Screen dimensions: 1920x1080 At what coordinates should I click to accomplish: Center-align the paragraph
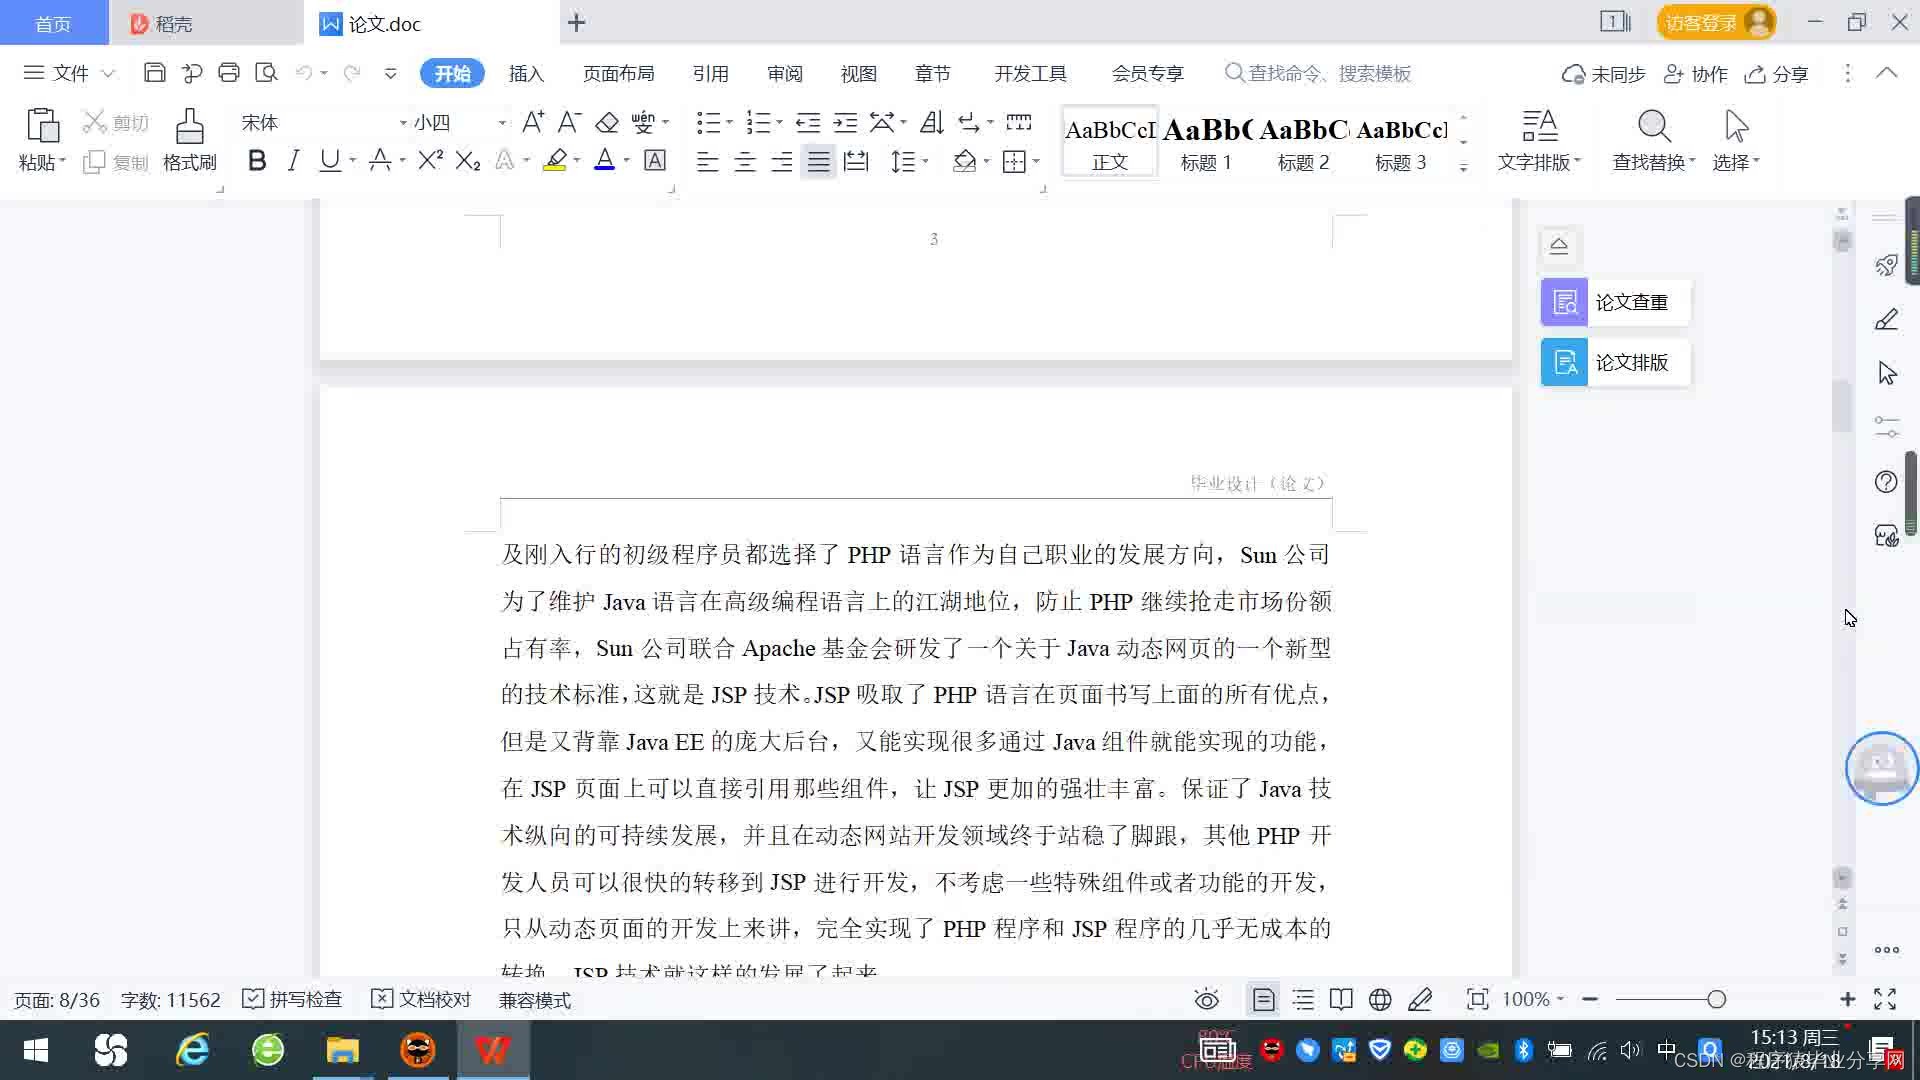pos(745,162)
